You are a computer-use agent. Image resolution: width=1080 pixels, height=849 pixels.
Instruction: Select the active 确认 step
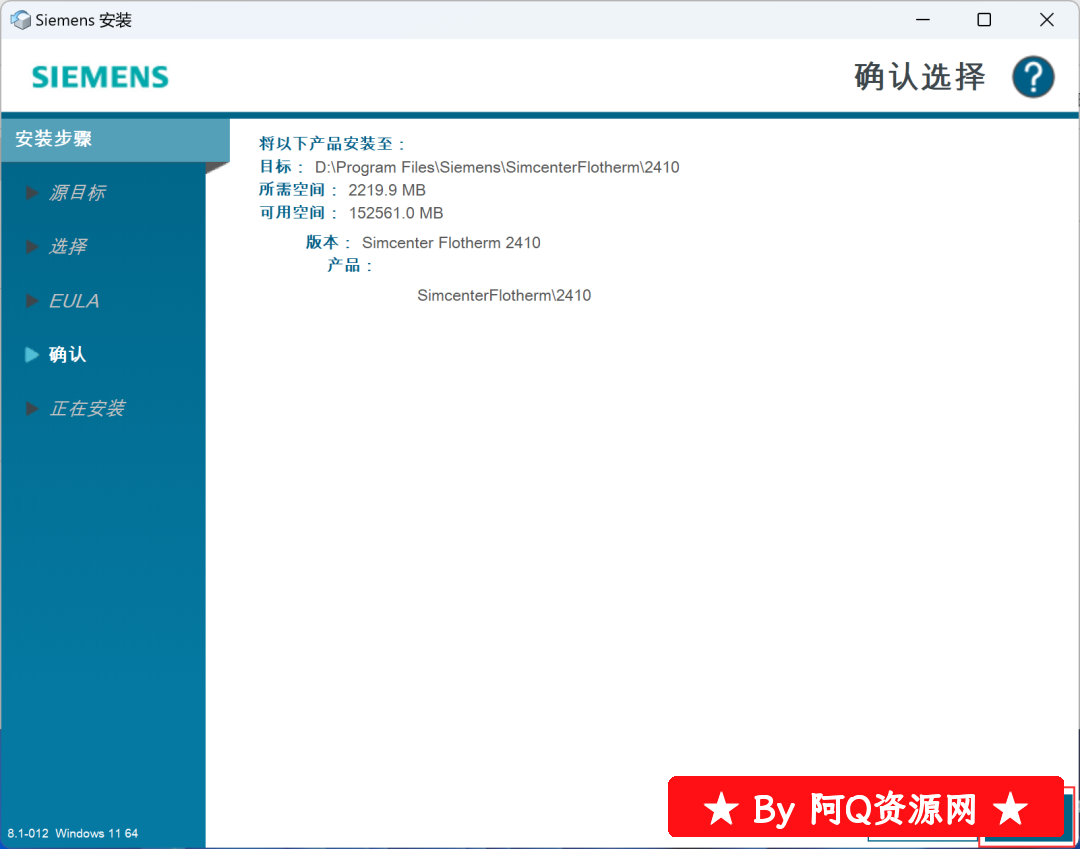coord(67,355)
